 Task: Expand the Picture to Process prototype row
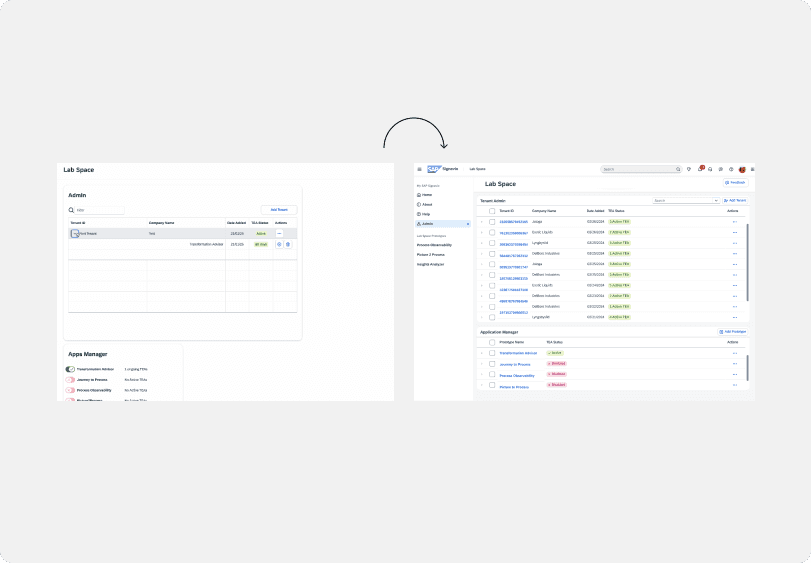[482, 385]
